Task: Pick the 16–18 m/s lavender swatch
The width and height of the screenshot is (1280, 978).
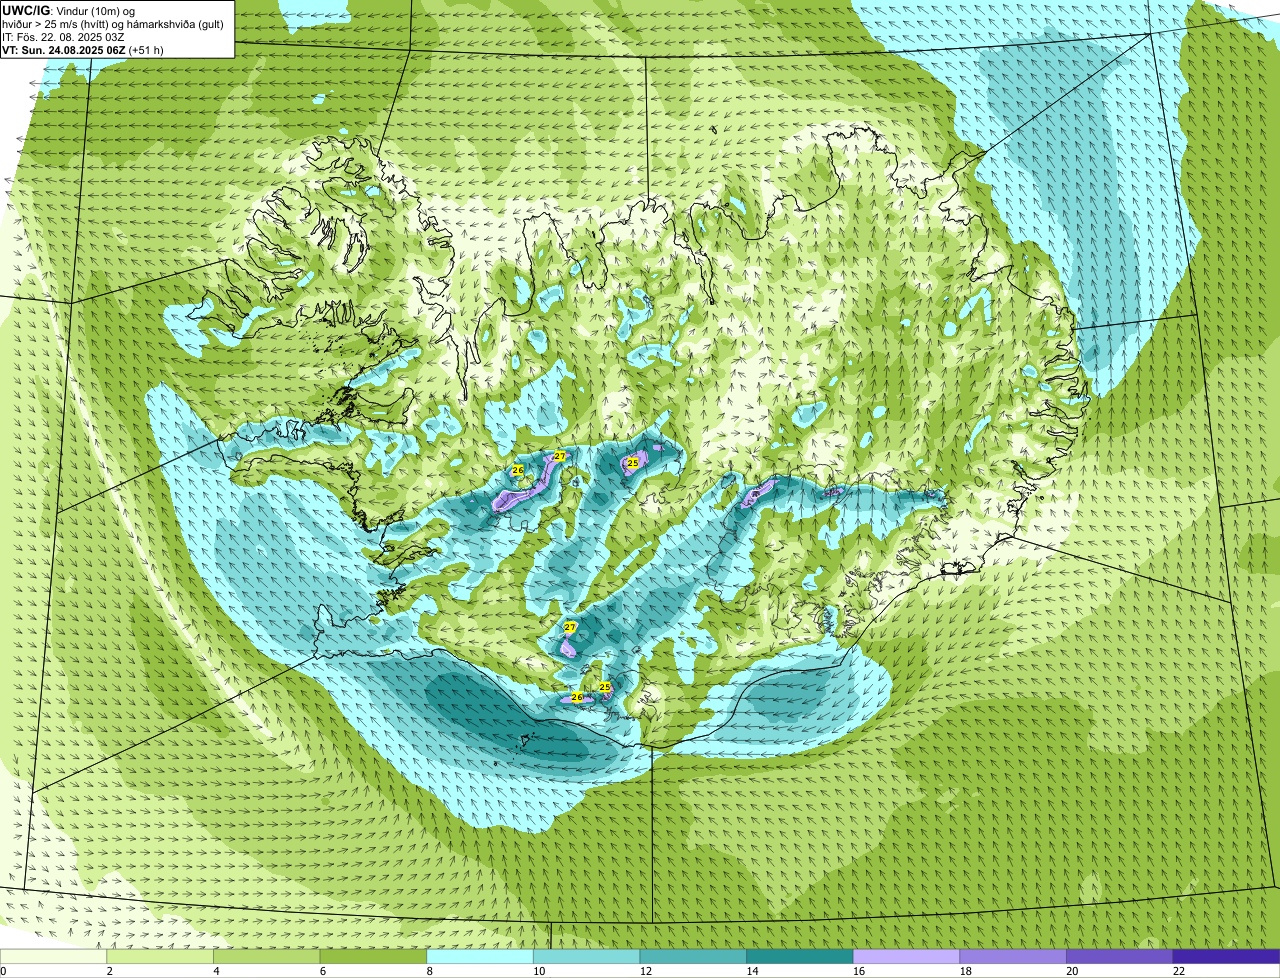Action: click(906, 956)
